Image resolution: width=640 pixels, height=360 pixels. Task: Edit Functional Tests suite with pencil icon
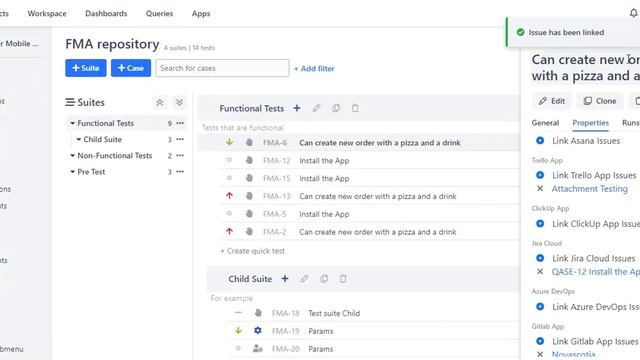pos(316,108)
